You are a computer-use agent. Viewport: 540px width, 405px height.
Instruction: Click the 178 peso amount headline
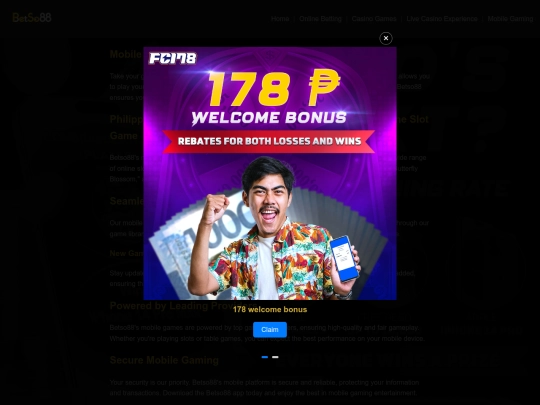click(274, 89)
